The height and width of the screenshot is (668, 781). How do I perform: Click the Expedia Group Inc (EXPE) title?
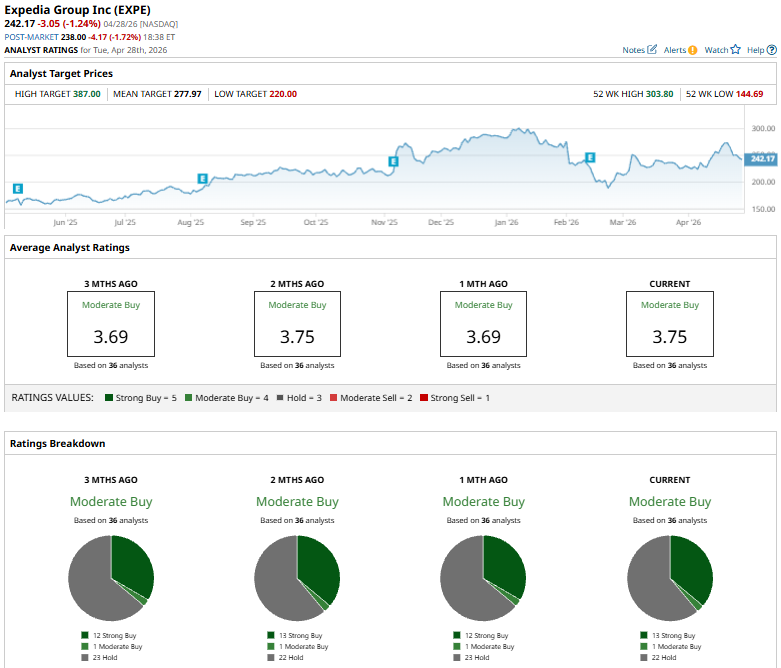[75, 9]
